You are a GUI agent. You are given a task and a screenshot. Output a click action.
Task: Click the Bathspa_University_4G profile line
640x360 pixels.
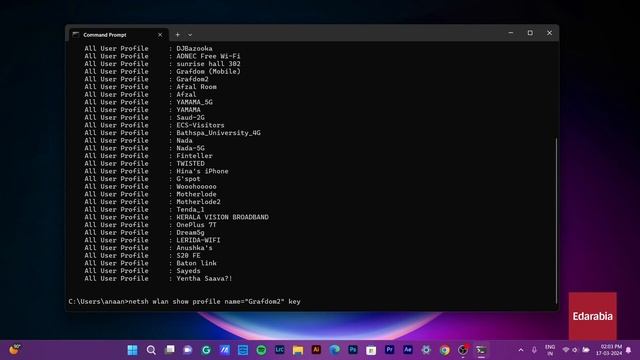point(173,133)
